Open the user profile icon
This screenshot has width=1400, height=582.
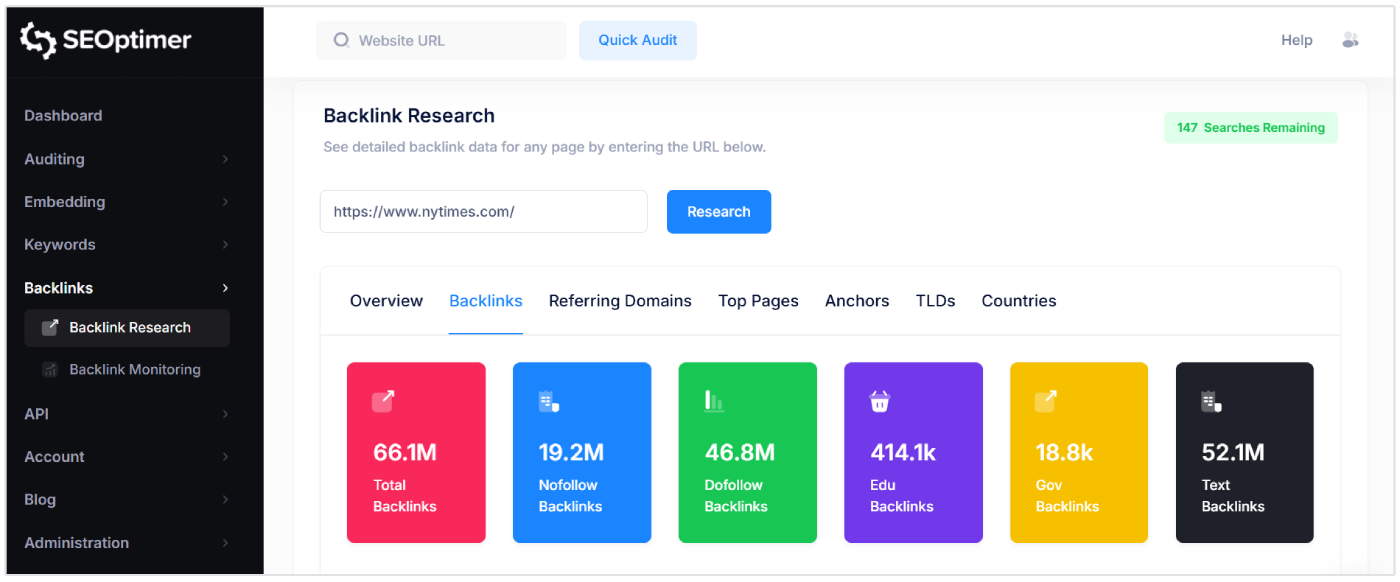coord(1350,39)
